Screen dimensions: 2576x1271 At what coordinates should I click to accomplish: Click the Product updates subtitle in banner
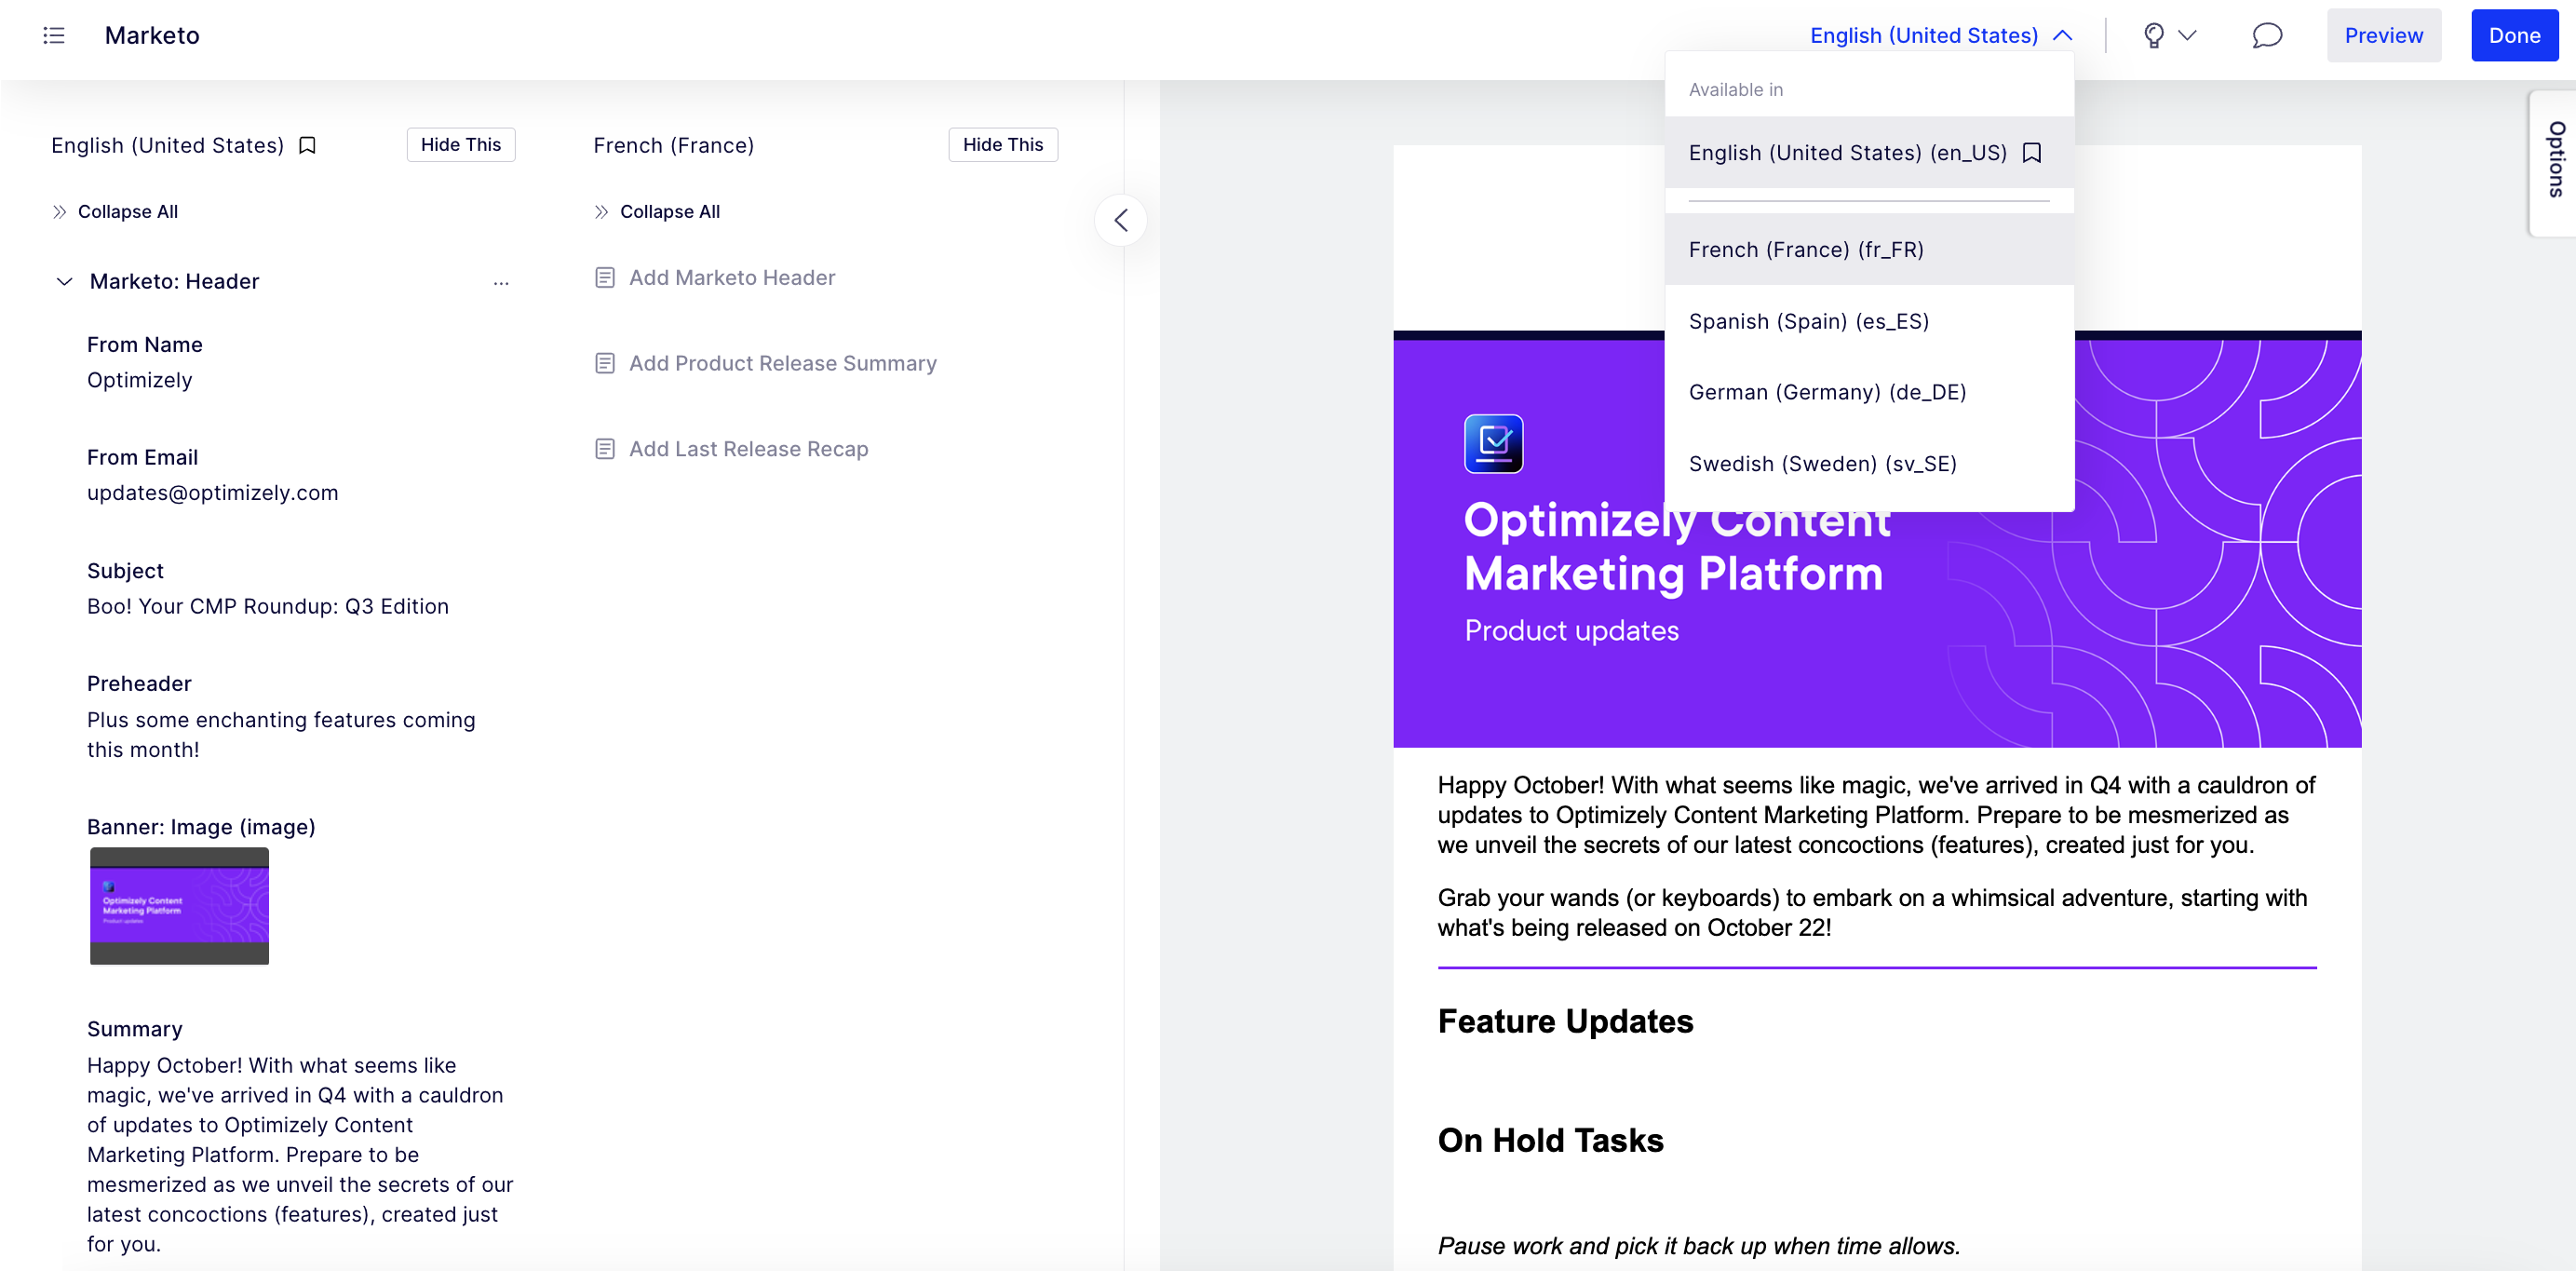tap(1571, 630)
